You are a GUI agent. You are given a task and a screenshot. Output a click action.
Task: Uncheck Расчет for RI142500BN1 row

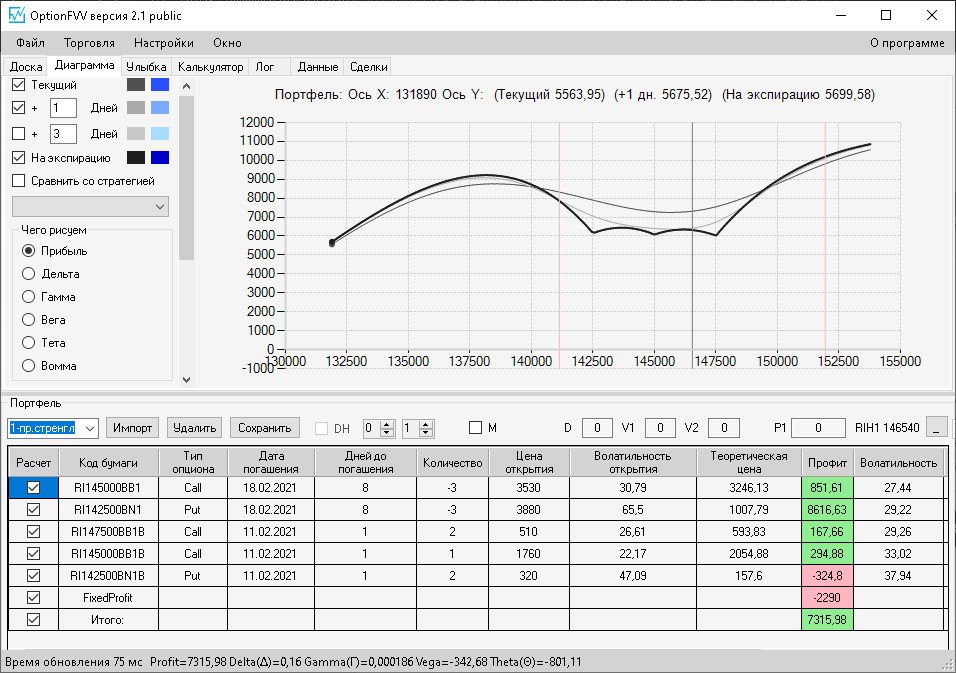coord(34,510)
